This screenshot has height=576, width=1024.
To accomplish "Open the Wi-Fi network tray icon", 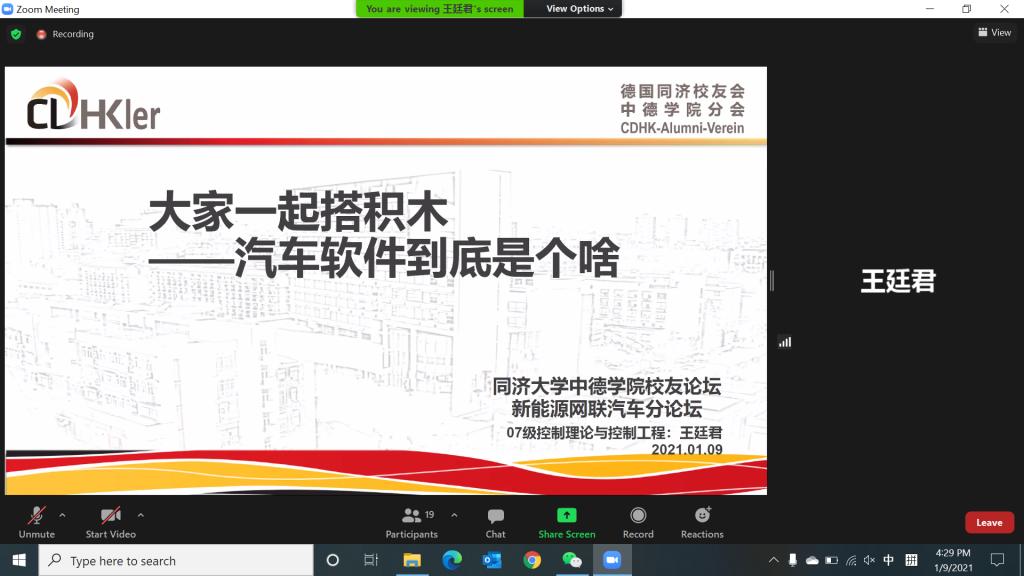I will pyautogui.click(x=851, y=560).
